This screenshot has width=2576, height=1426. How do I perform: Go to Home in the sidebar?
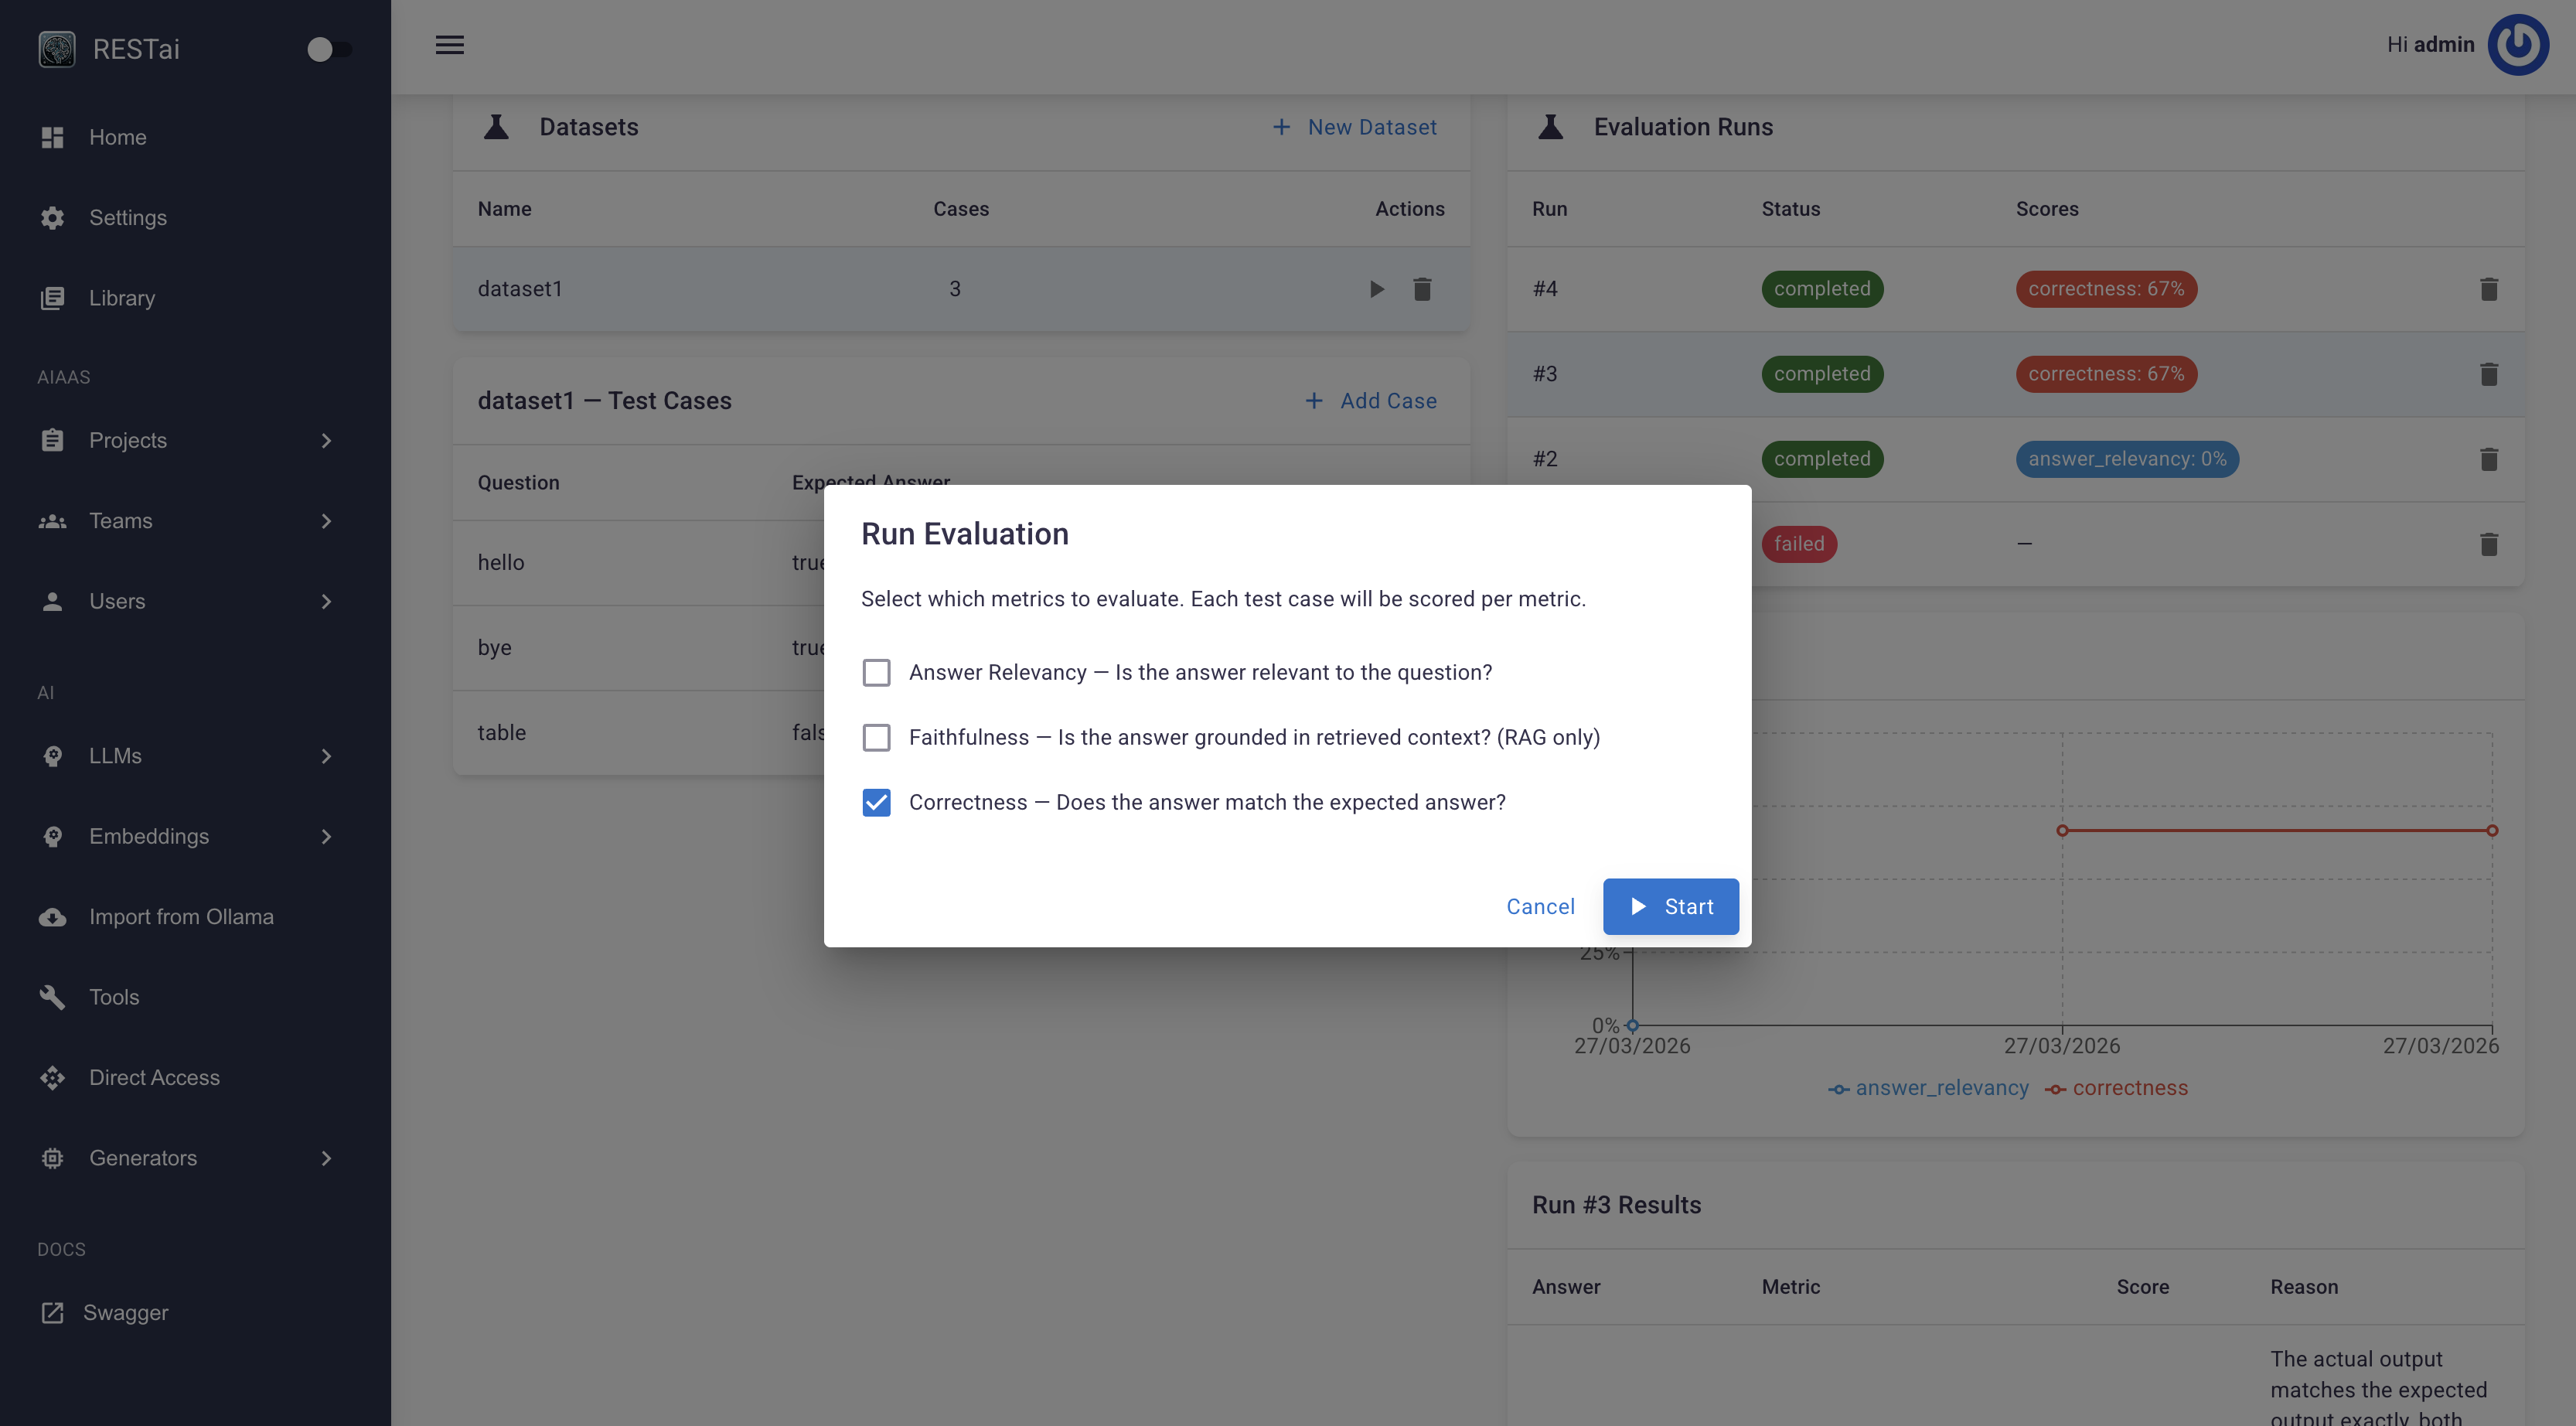click(117, 137)
